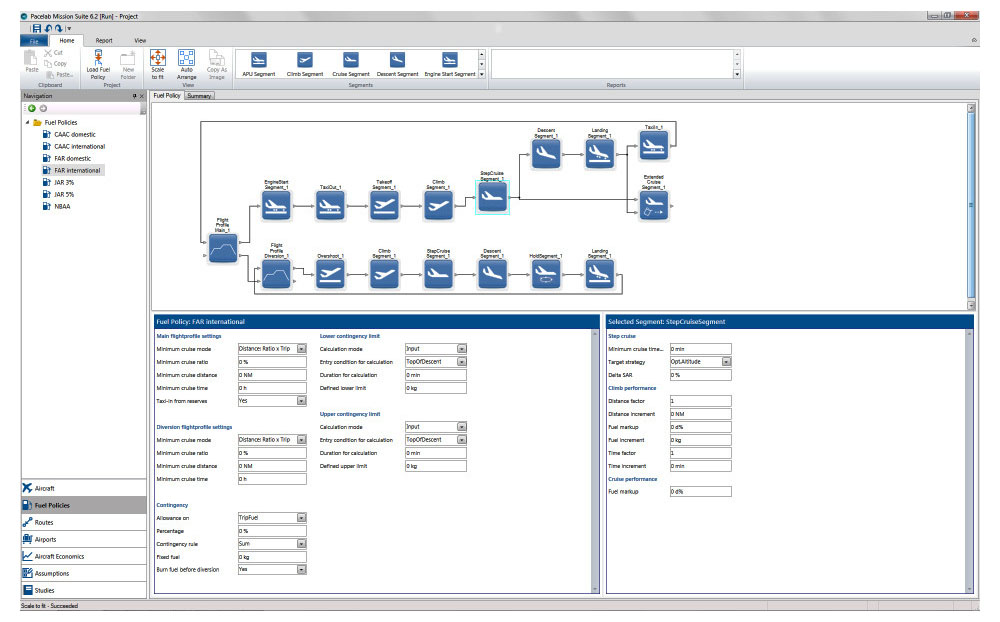Click the Copy command in Clipboard group
The width and height of the screenshot is (1000, 622).
[x=55, y=64]
